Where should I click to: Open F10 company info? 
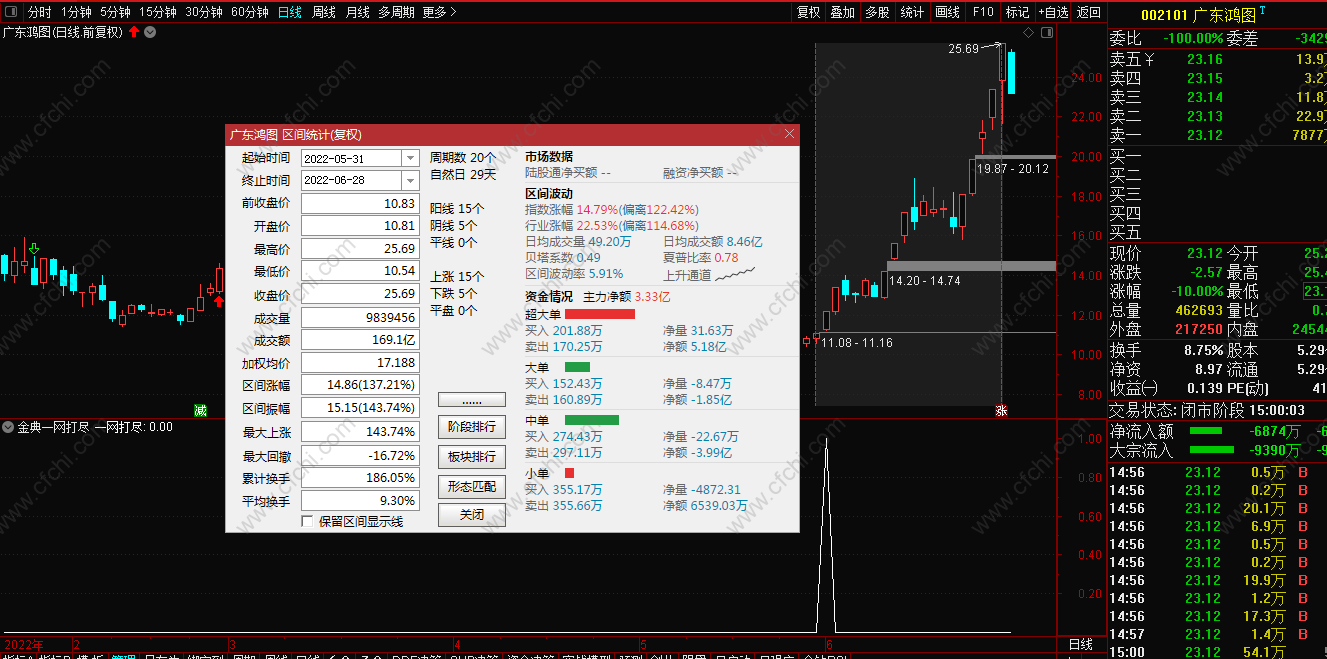(x=982, y=12)
